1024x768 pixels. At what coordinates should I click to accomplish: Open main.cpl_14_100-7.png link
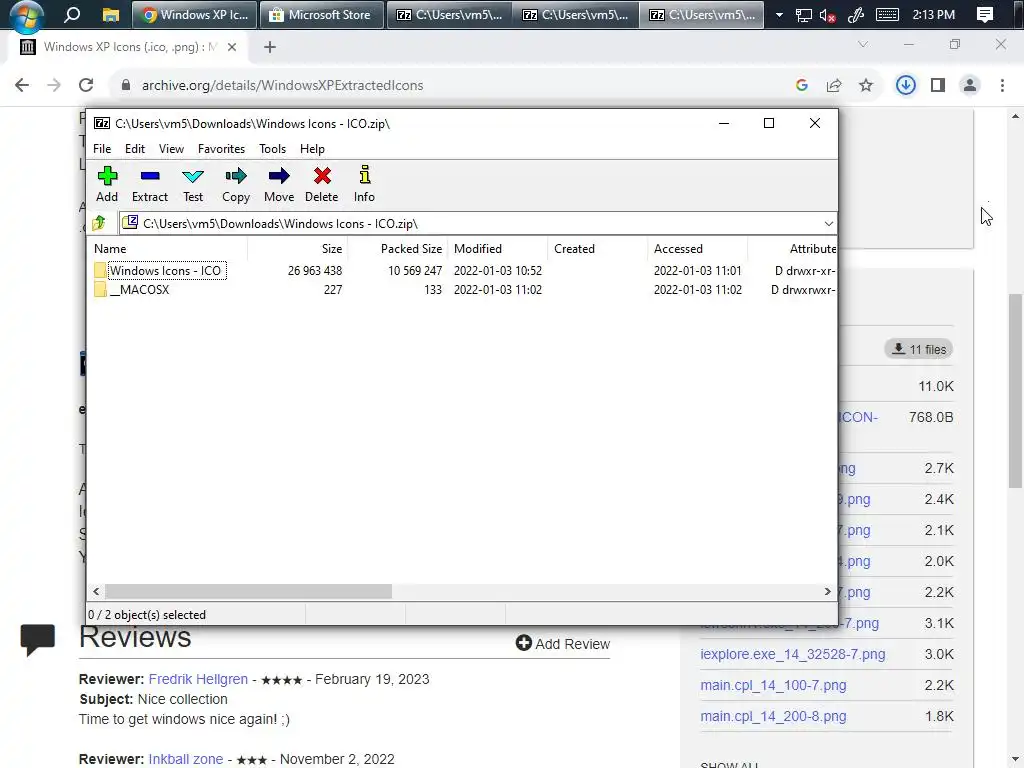773,685
